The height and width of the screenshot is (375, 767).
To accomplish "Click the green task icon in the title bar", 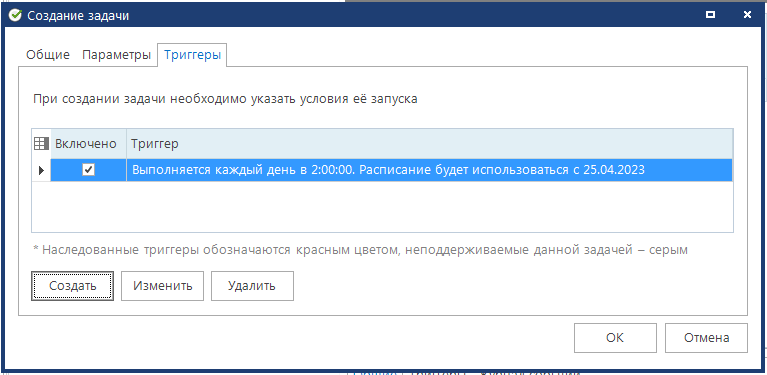I will (x=15, y=16).
